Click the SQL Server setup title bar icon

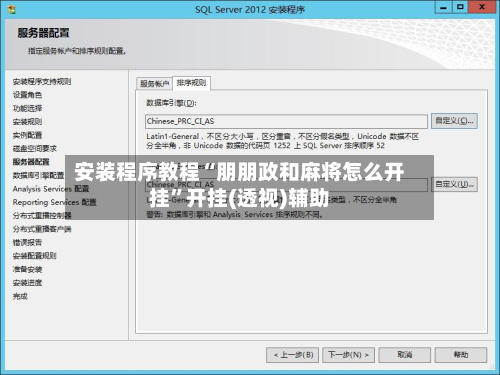tap(12, 9)
